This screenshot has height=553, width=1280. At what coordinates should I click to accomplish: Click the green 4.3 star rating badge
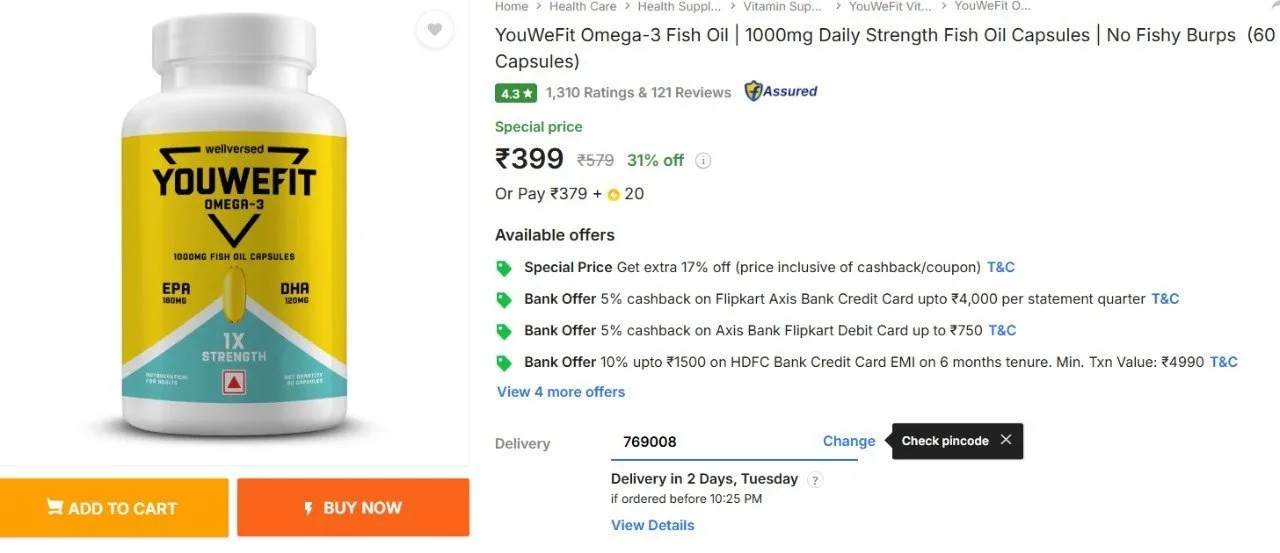pos(516,92)
